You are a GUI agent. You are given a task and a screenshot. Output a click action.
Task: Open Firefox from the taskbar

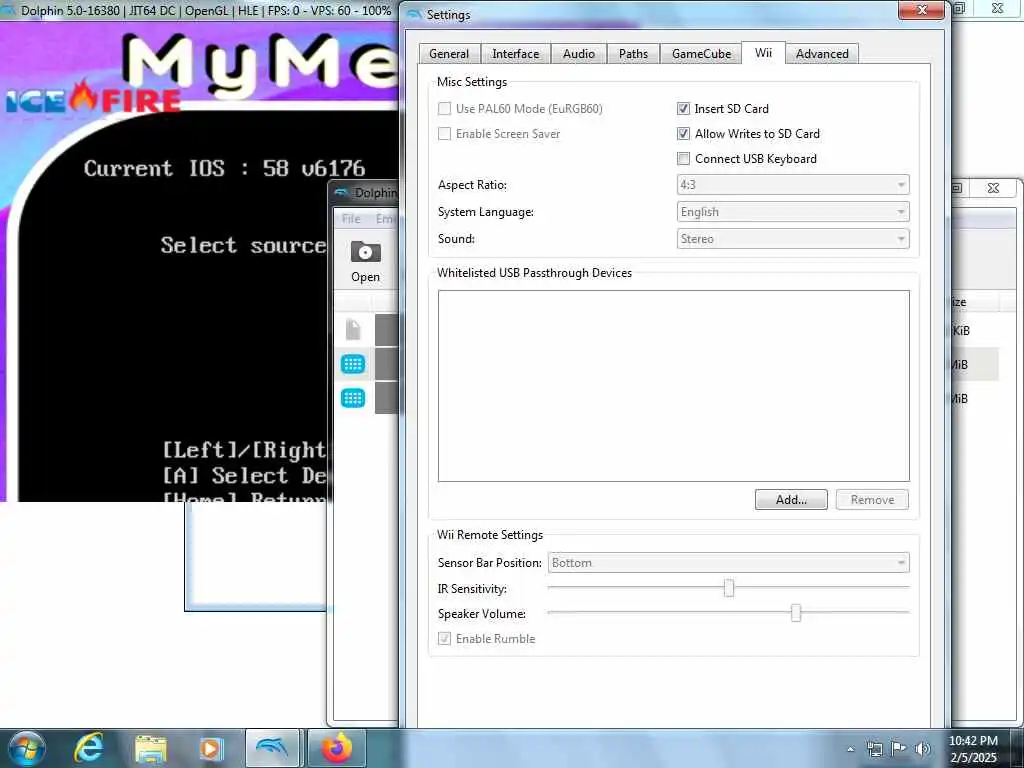(336, 748)
